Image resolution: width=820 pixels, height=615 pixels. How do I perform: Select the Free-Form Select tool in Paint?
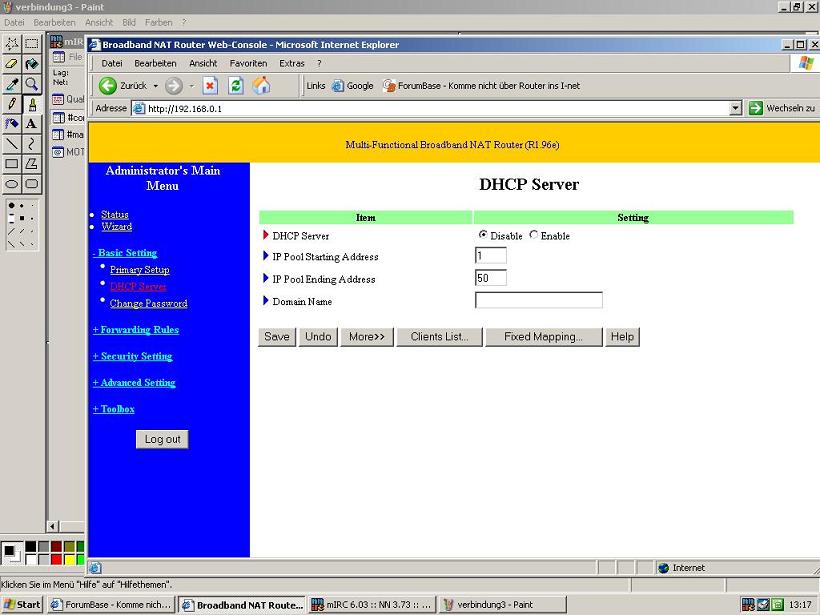(12, 43)
